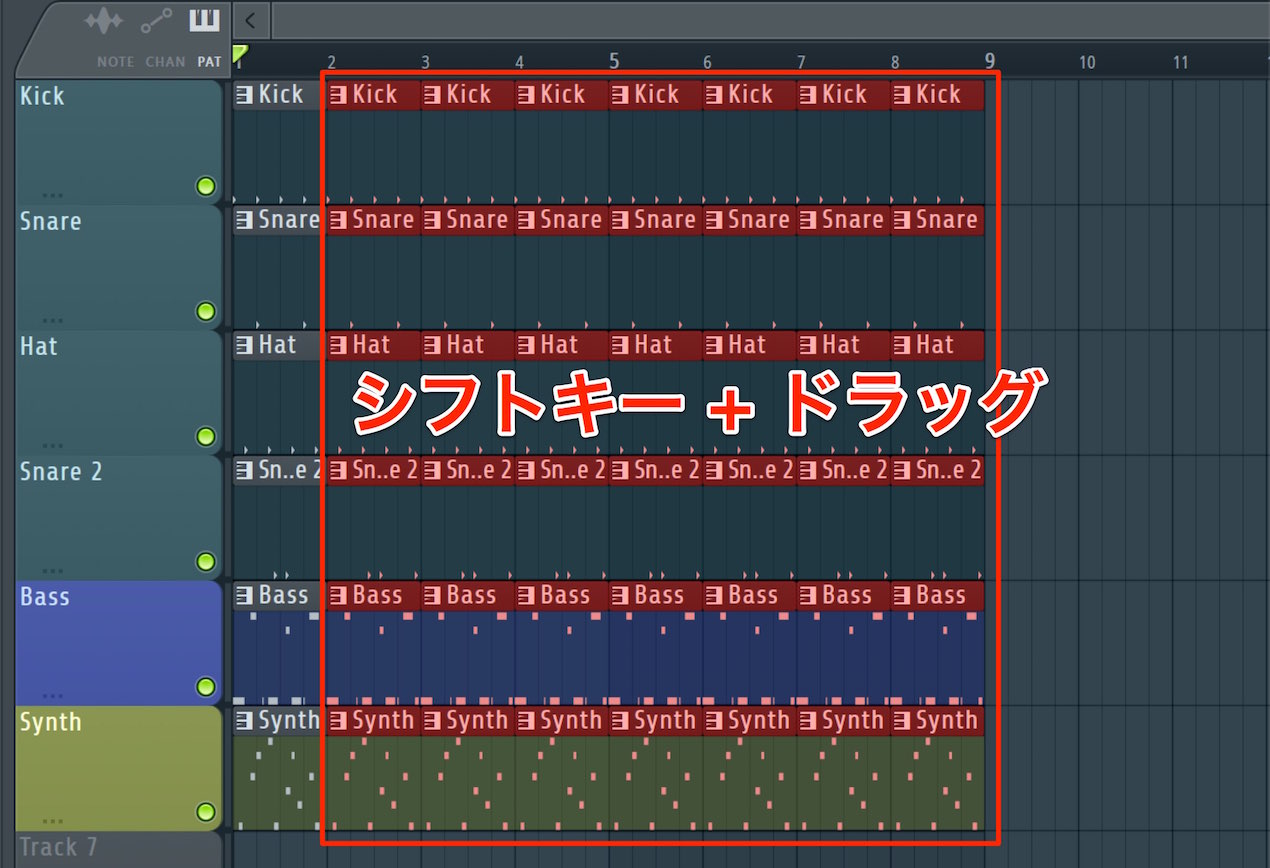Select the Synth track header

pyautogui.click(x=119, y=767)
